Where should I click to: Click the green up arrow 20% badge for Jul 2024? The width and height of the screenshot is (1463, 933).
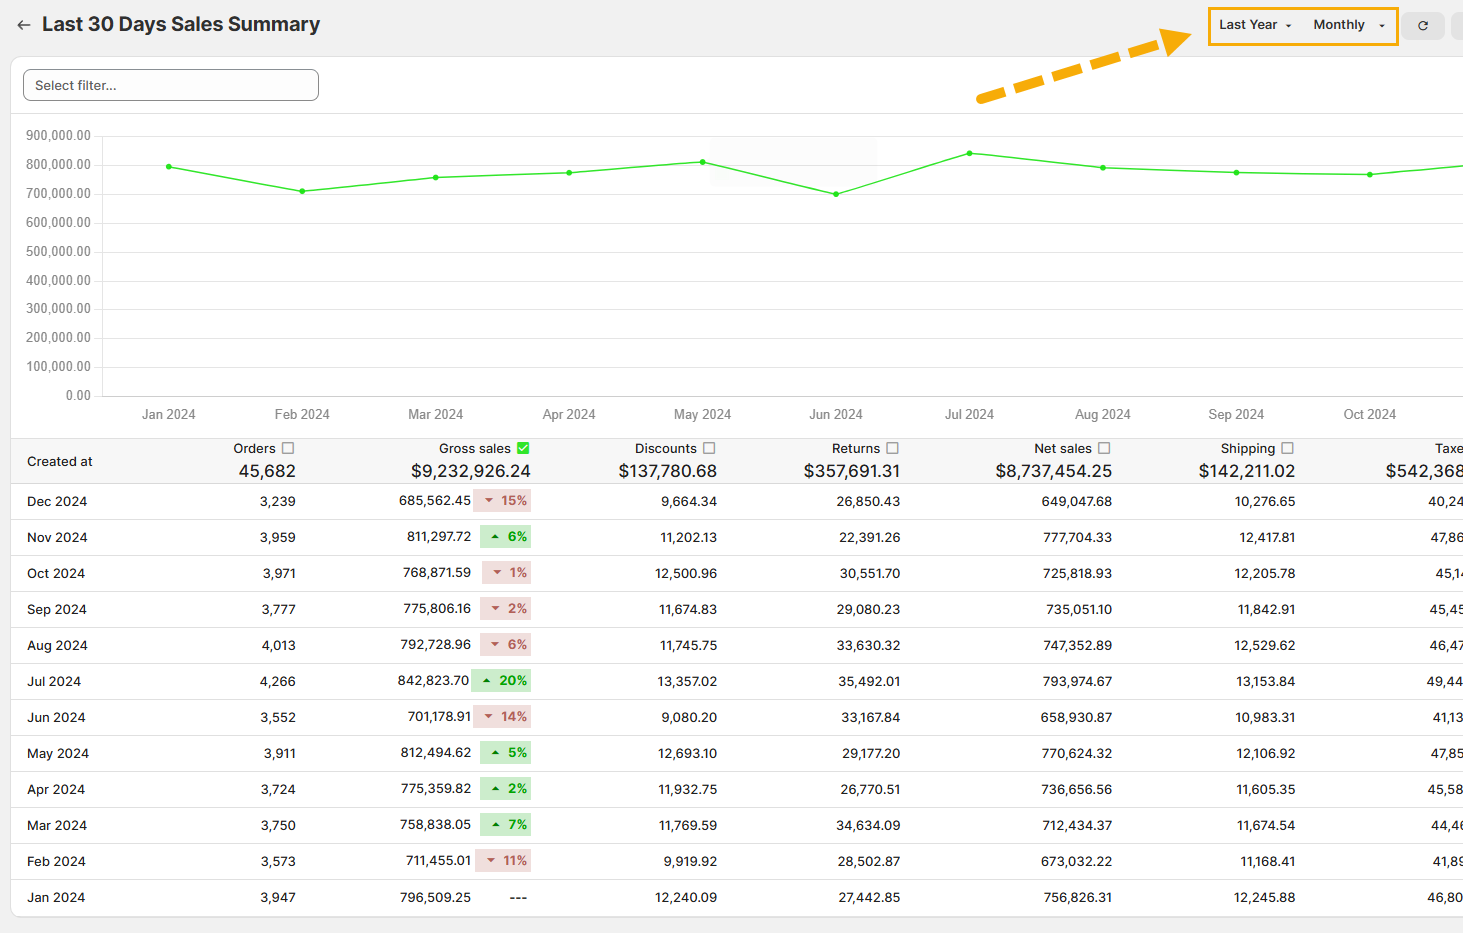tap(502, 681)
